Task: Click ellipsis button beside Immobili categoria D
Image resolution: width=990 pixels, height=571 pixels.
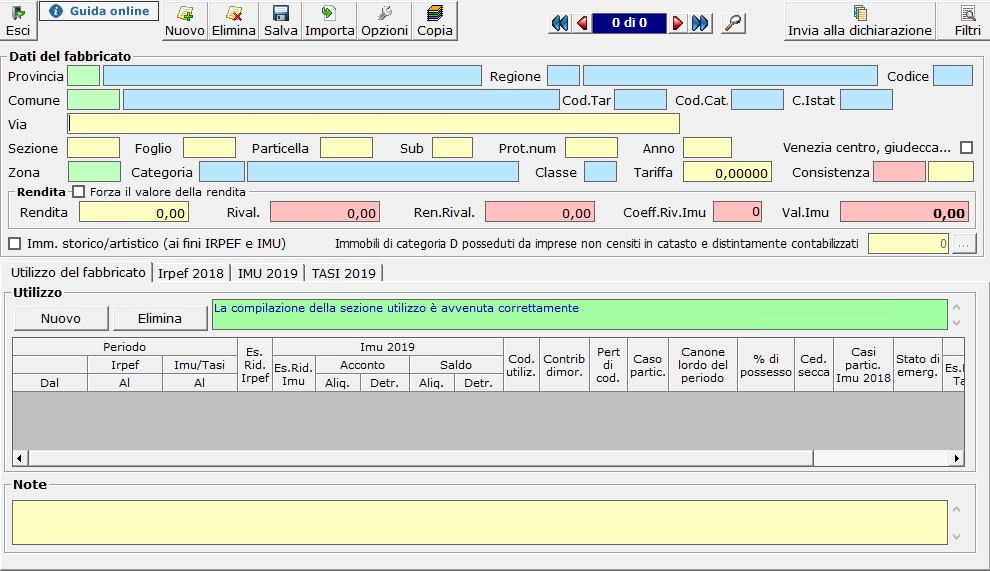Action: click(x=964, y=243)
